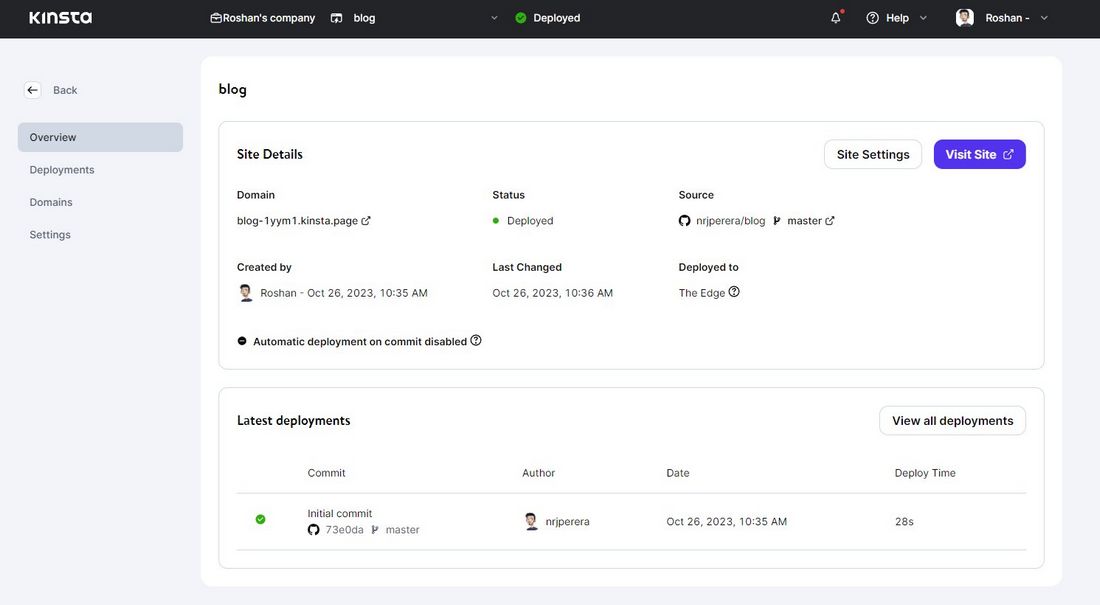Click the company briefcase icon
The height and width of the screenshot is (605, 1100).
215,18
